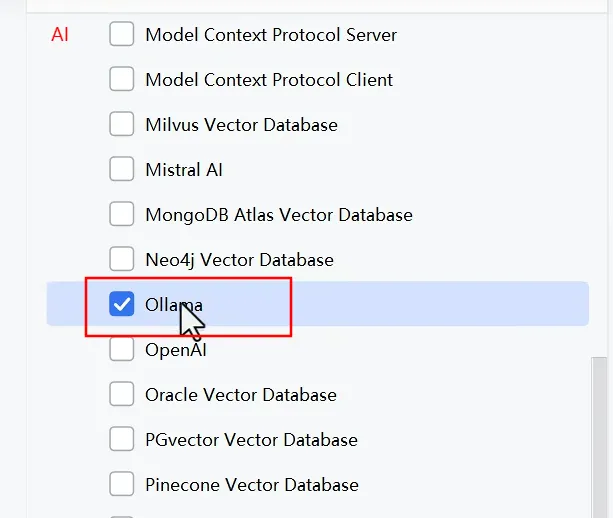
Task: Enable the Model Context Protocol Server checkbox
Action: 122,35
